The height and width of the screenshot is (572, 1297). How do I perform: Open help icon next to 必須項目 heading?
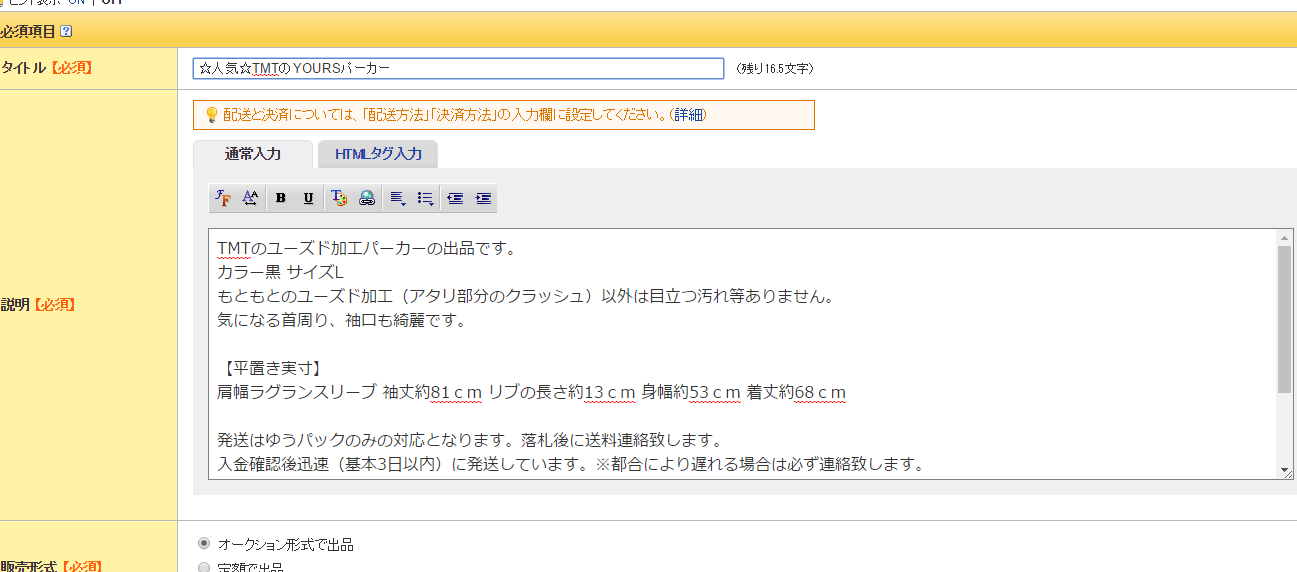coord(66,31)
